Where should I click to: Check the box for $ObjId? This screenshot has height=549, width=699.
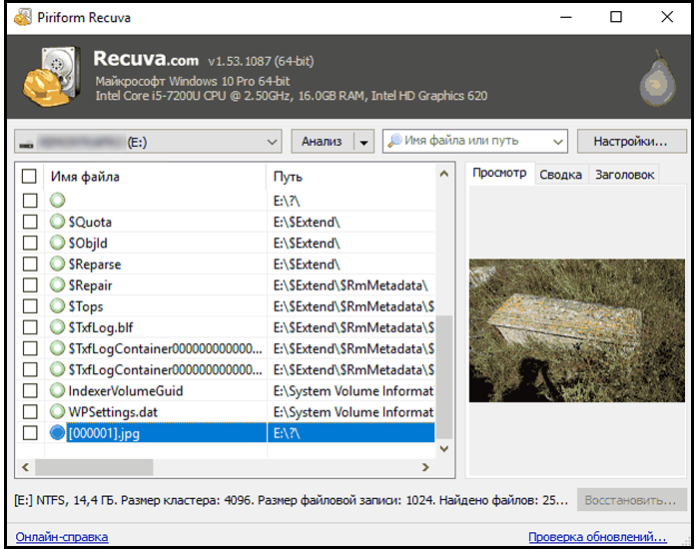coord(30,242)
